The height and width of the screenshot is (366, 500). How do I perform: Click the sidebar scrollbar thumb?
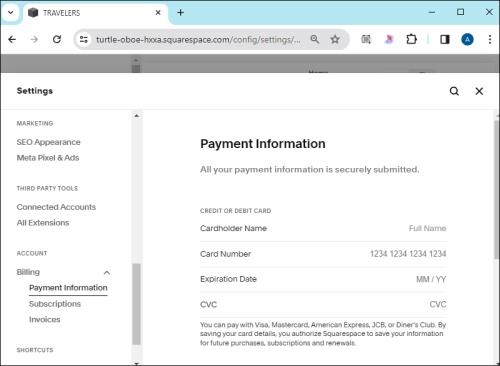pyautogui.click(x=136, y=304)
